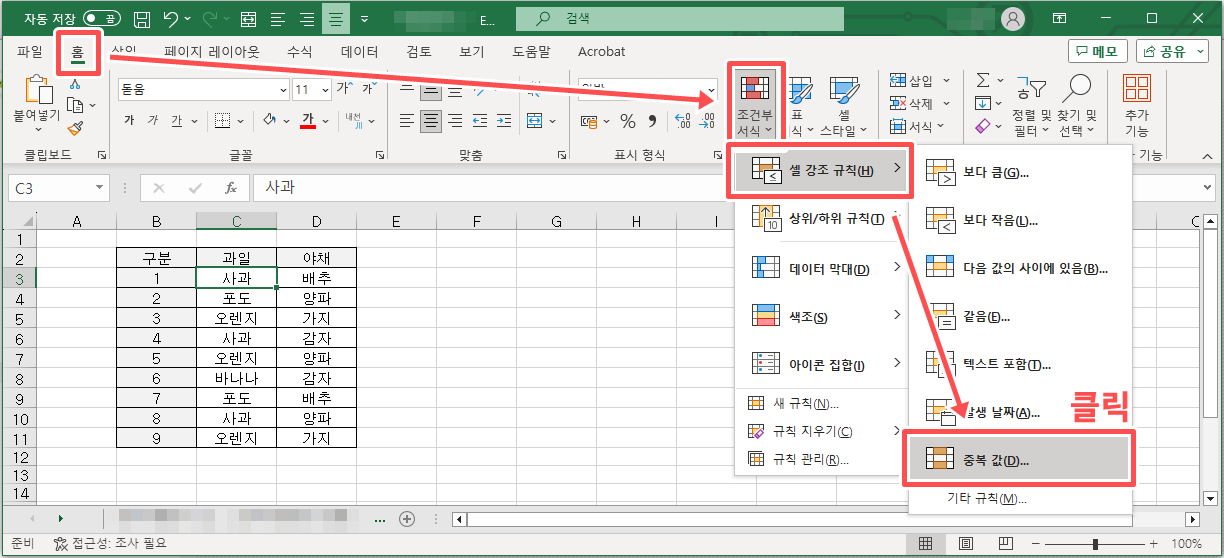Switch to the 페이지 레이아웃 tab
Image resolution: width=1224 pixels, height=558 pixels.
pos(211,52)
